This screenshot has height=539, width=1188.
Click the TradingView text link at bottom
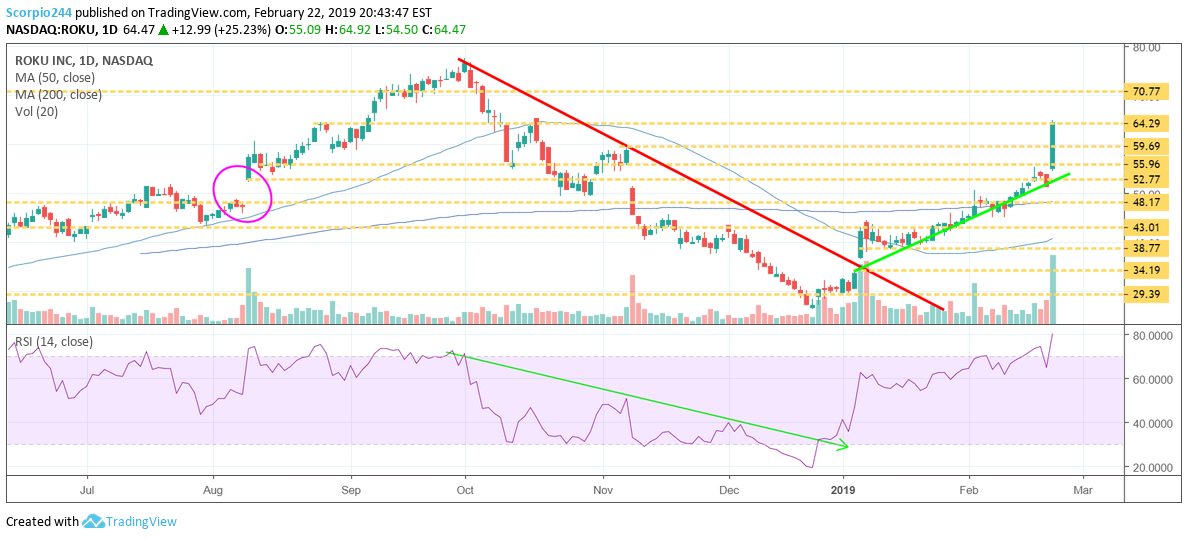[x=144, y=521]
